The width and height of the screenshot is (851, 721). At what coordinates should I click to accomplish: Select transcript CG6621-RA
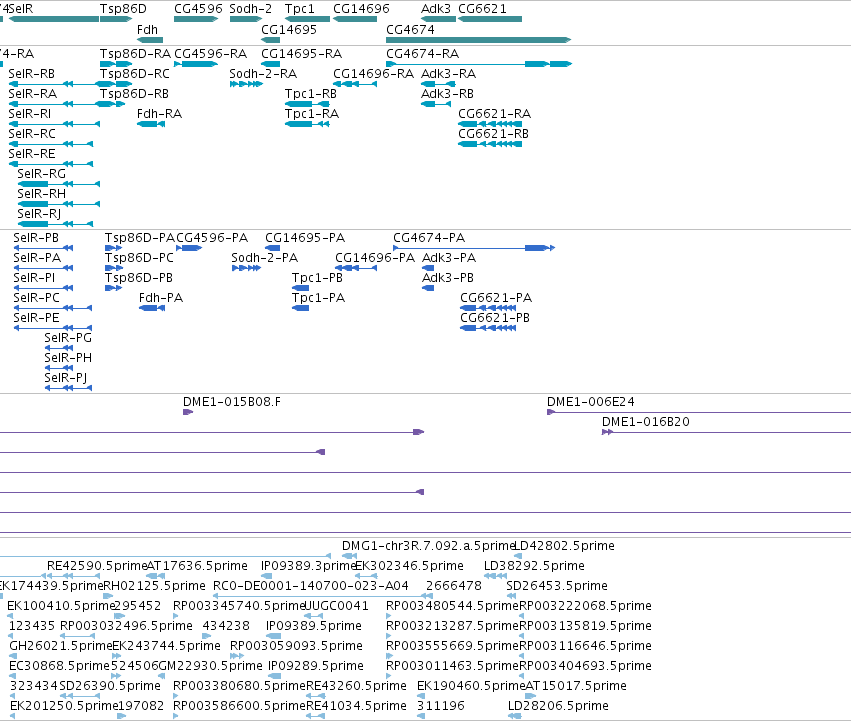pyautogui.click(x=490, y=124)
